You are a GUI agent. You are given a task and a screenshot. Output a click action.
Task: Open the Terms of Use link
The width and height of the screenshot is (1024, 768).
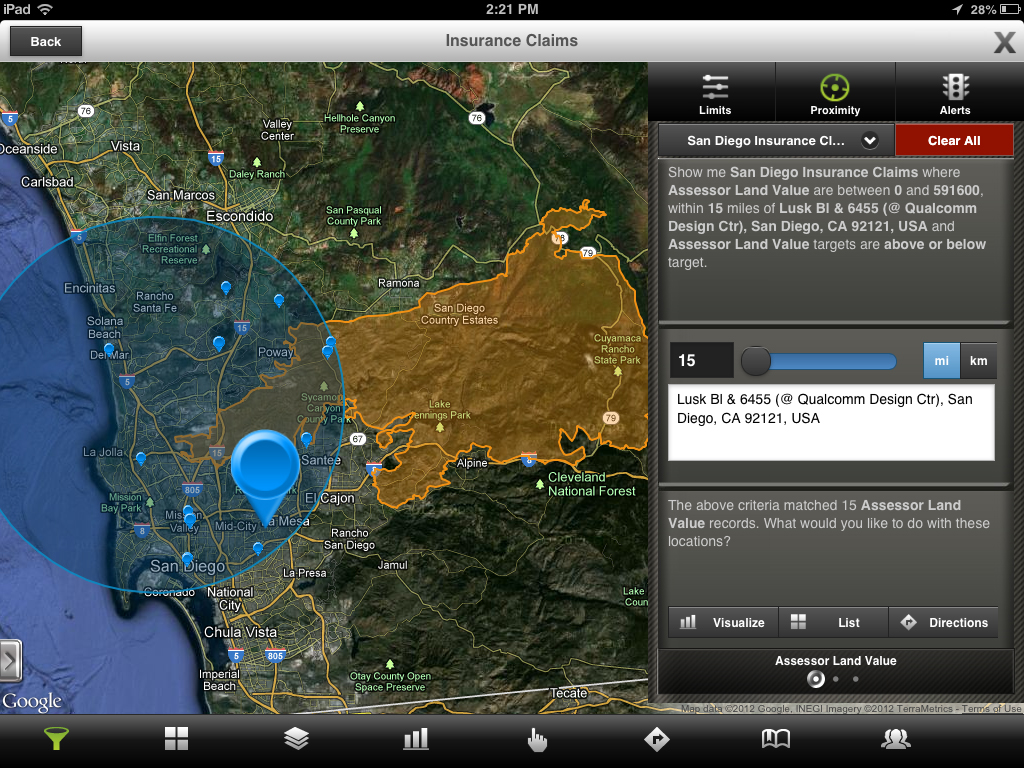click(991, 709)
